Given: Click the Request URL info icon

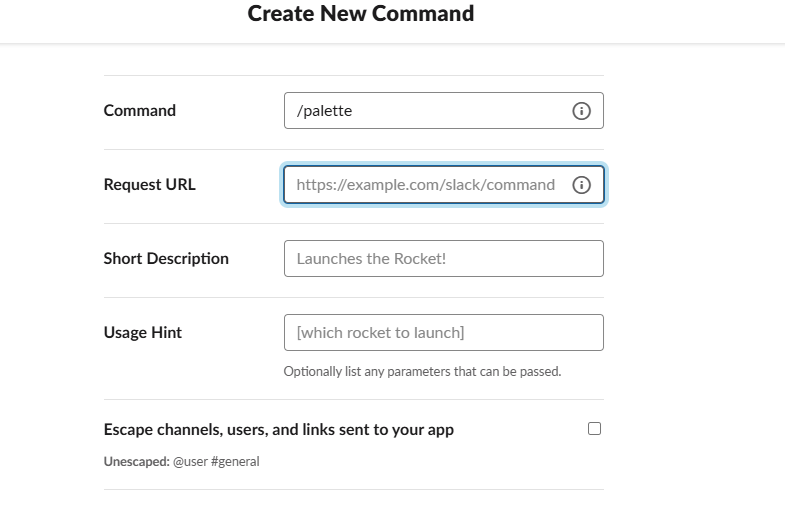Looking at the screenshot, I should coord(581,185).
